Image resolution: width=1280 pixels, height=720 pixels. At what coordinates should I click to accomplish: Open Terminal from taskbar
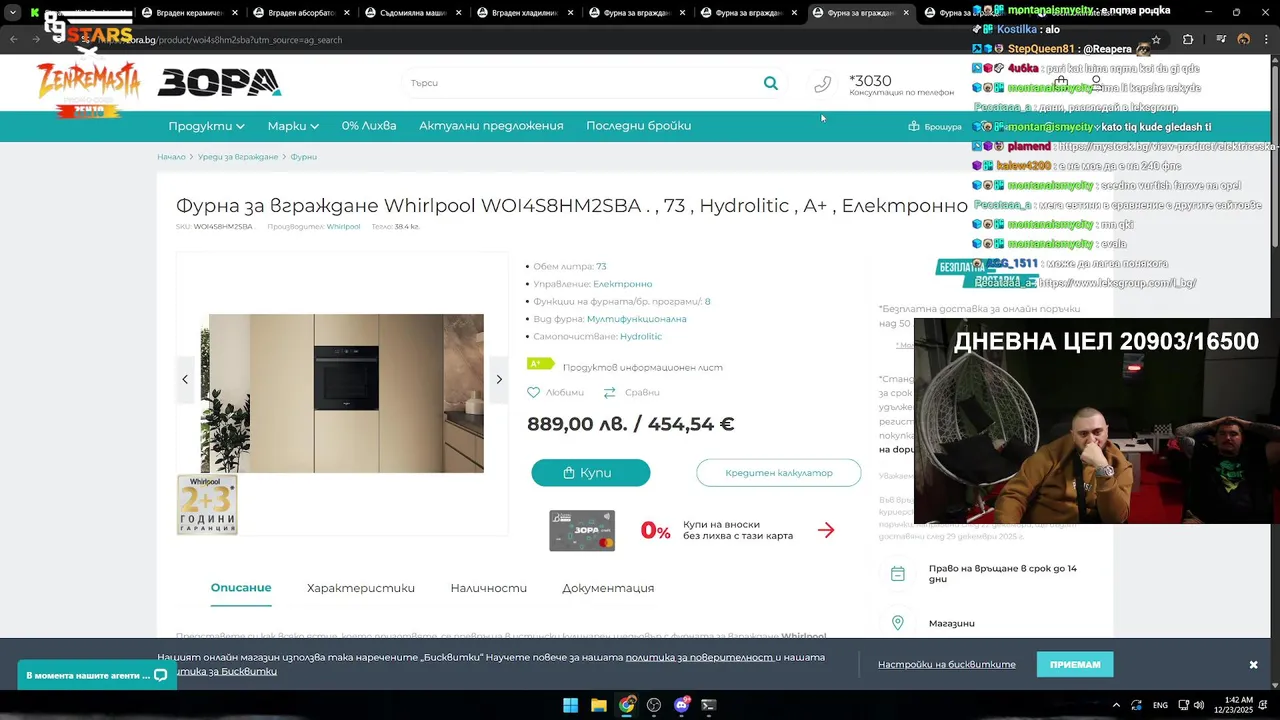tap(709, 705)
